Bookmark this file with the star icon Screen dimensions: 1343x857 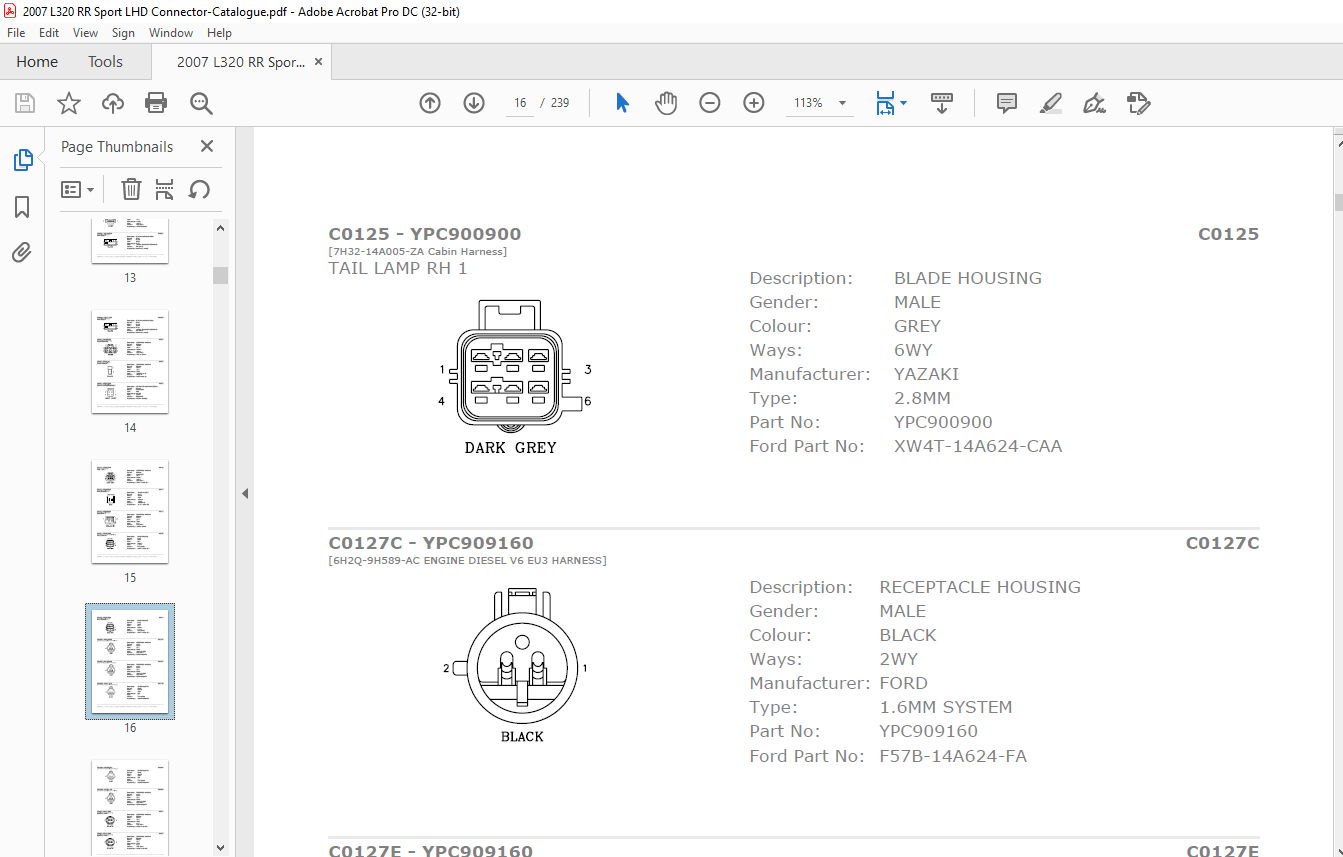click(69, 103)
